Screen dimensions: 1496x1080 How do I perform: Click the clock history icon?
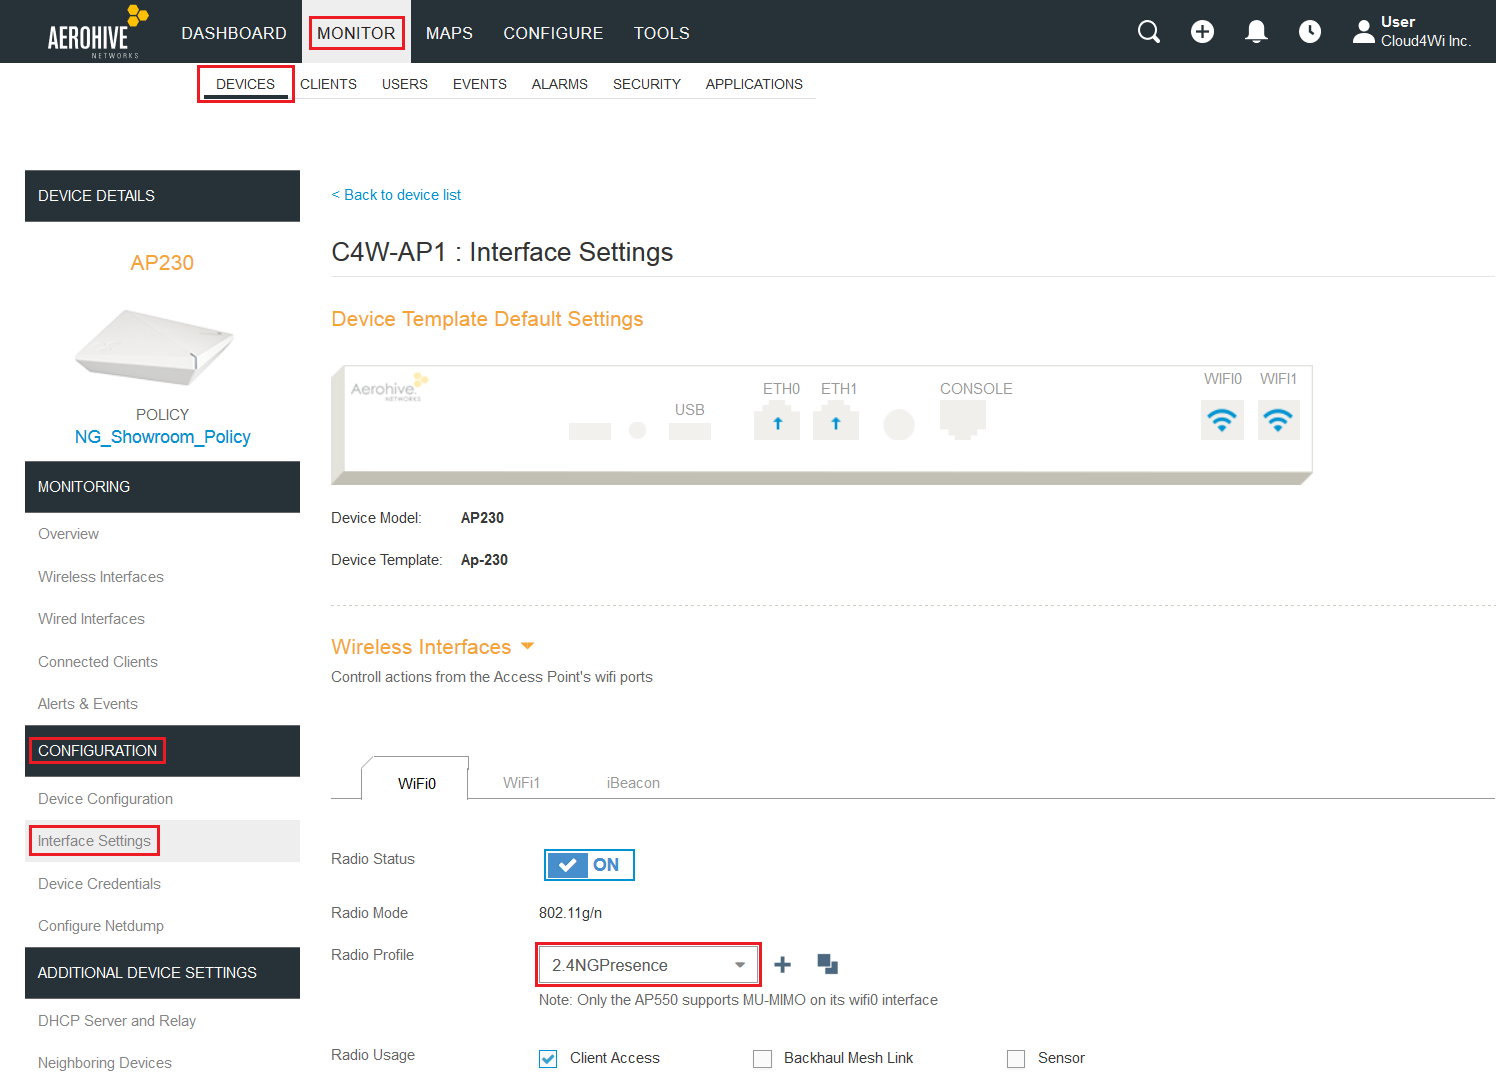coord(1309,32)
